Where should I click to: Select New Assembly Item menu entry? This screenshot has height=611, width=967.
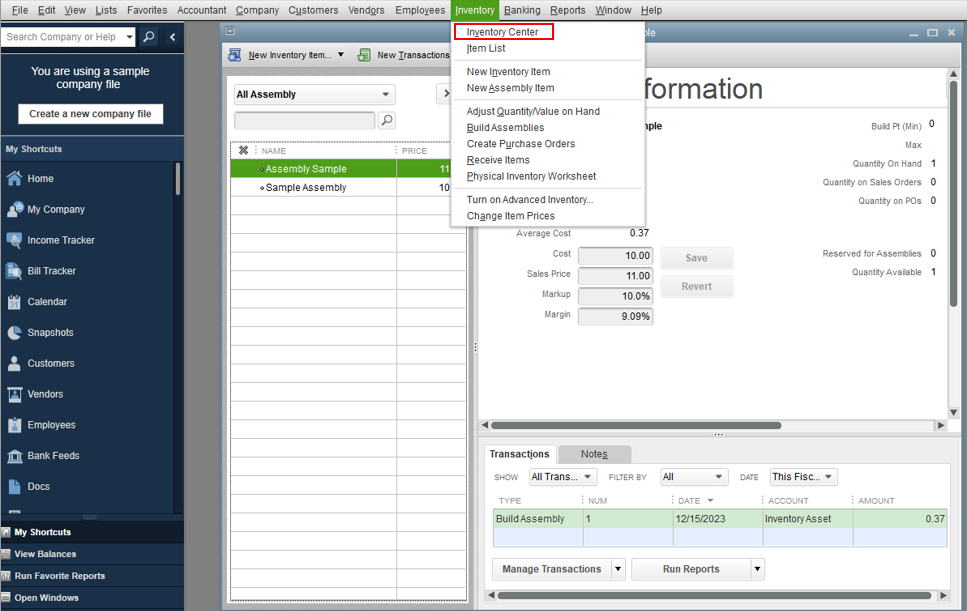(x=510, y=88)
